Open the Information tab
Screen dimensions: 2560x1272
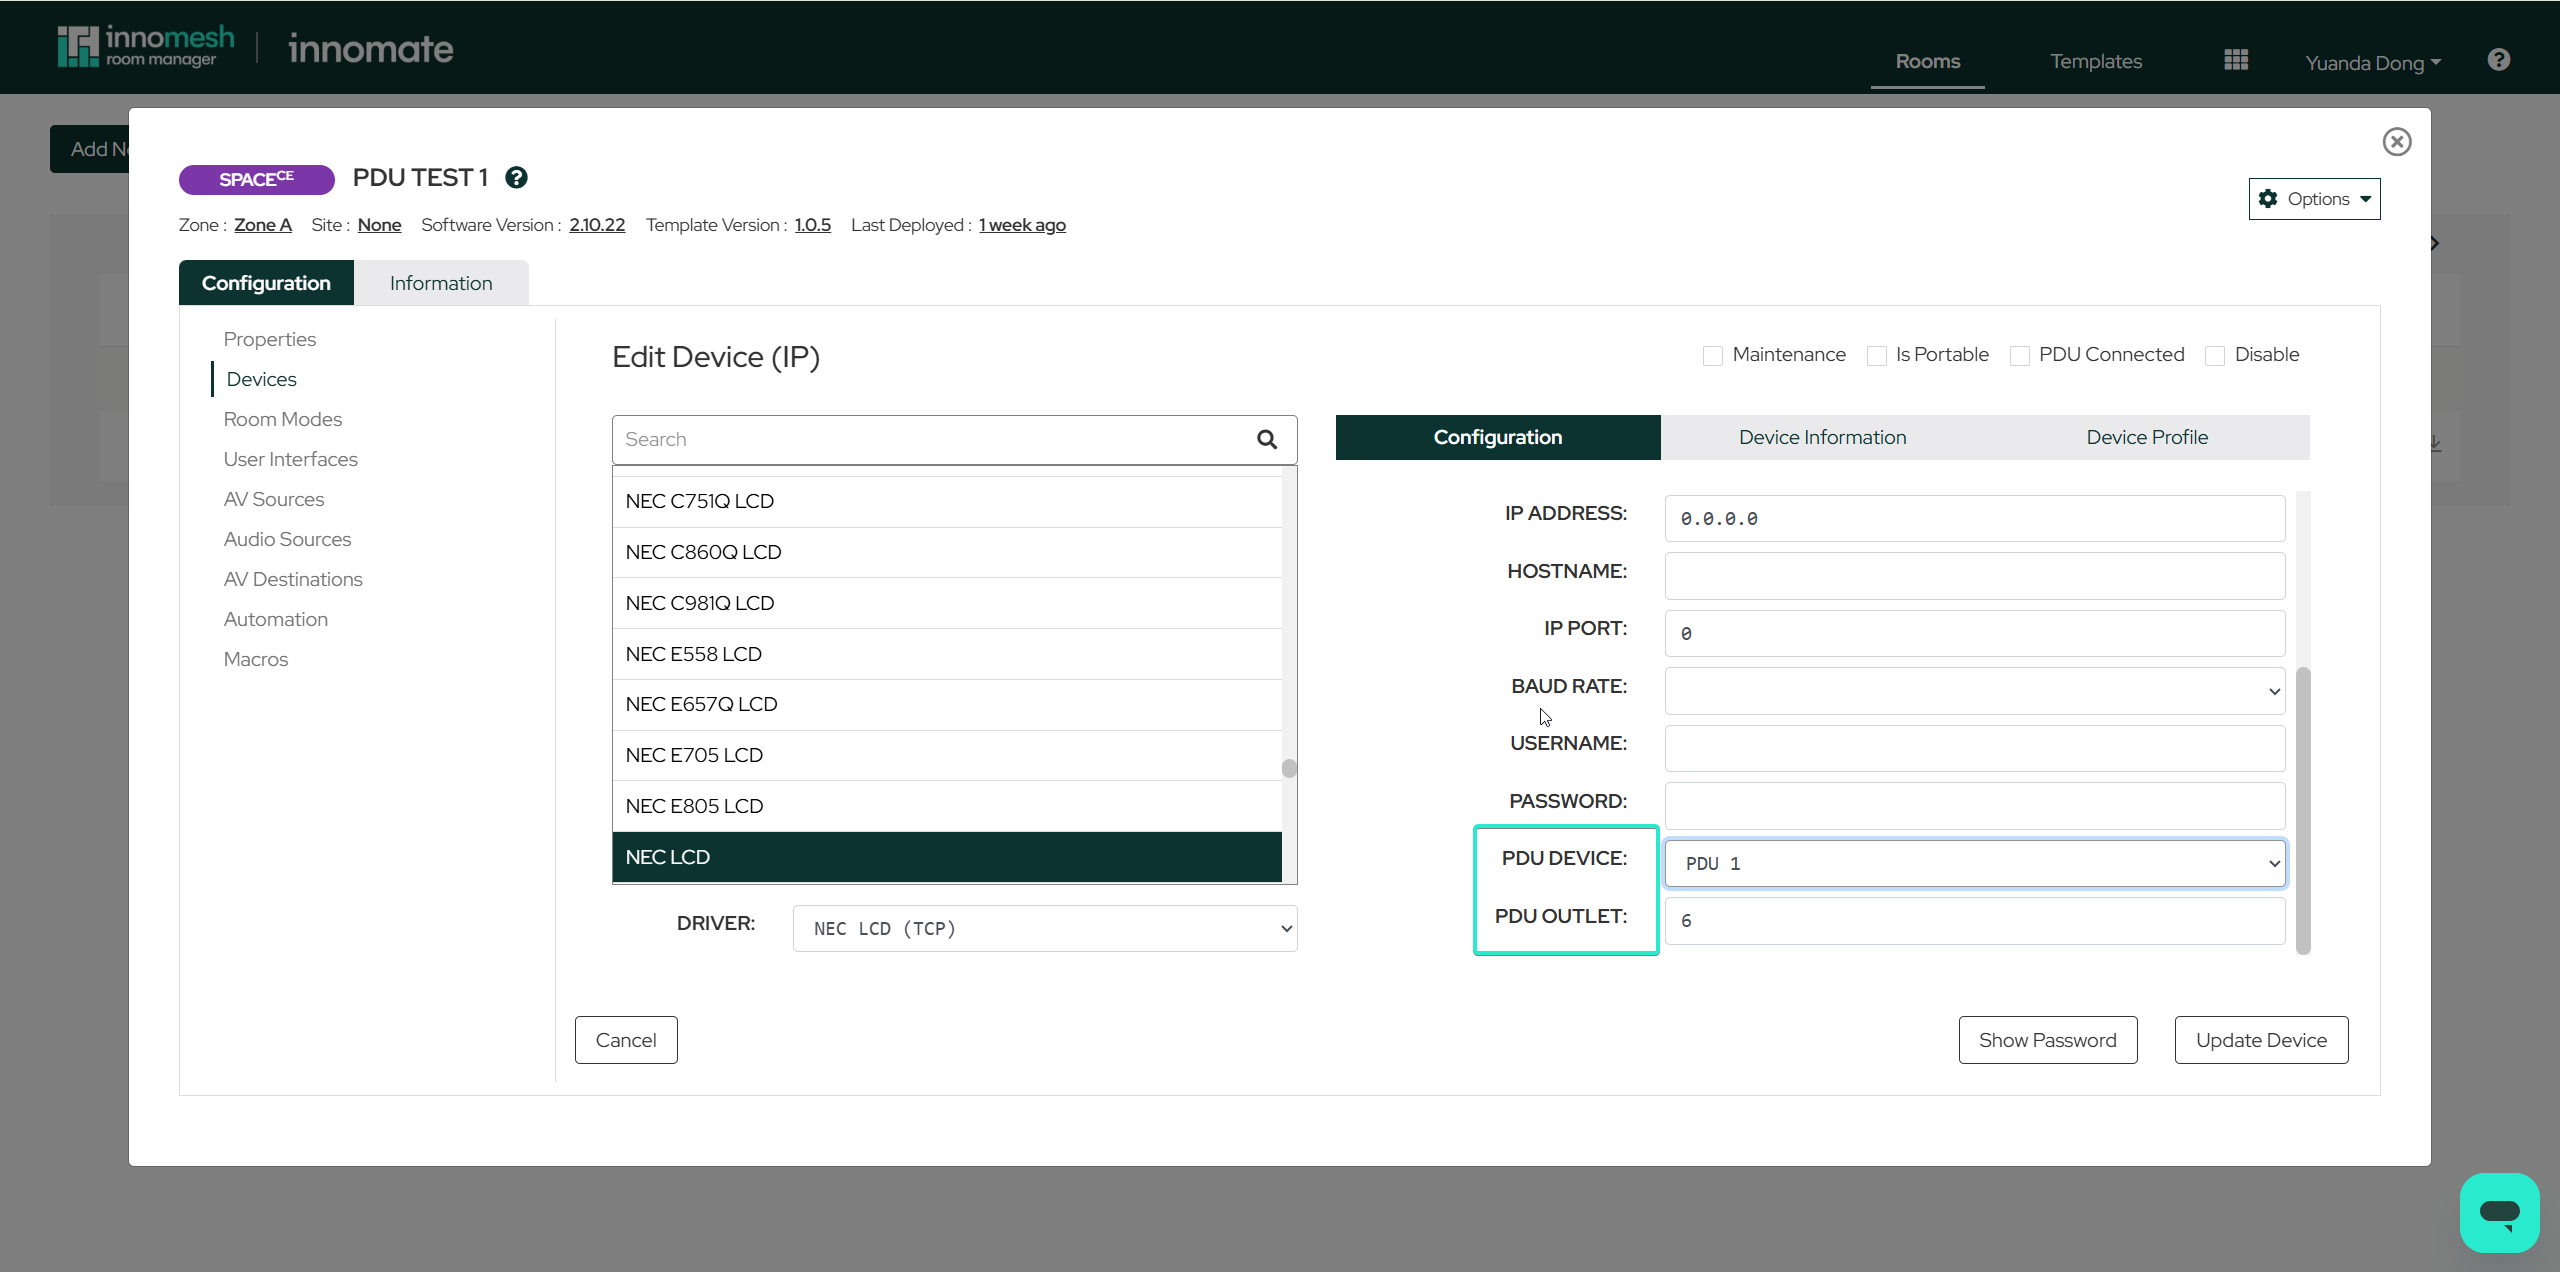pos(441,283)
